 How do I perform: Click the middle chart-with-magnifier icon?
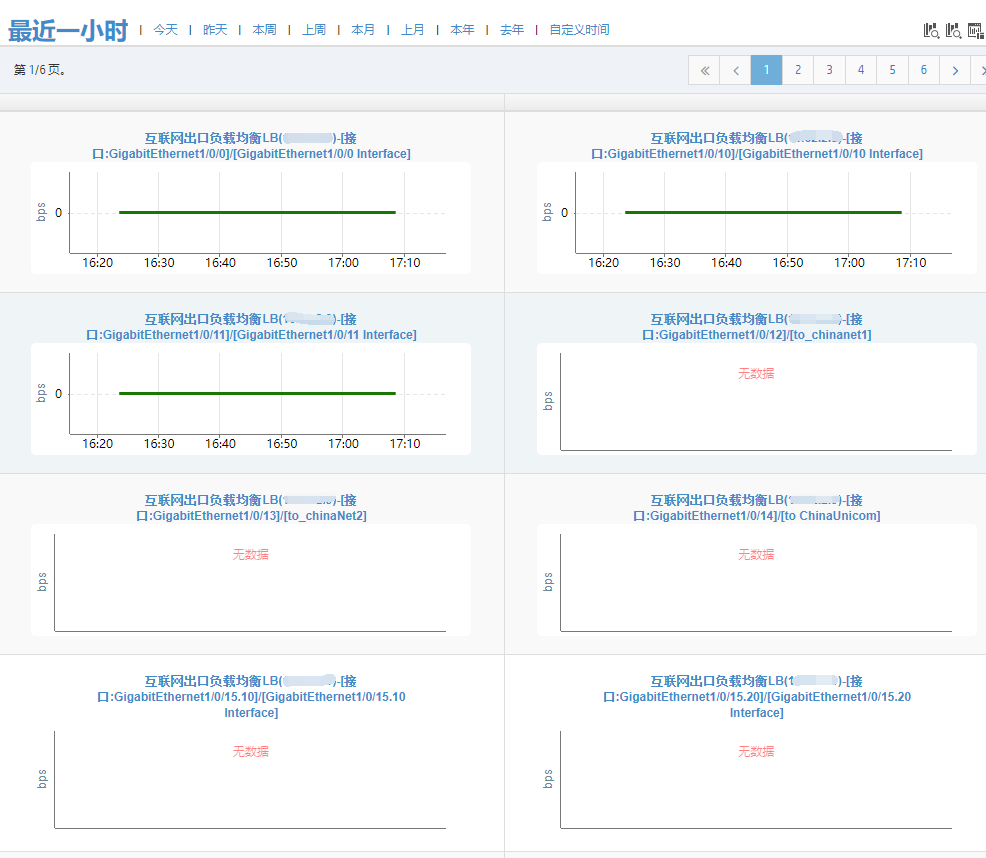click(x=953, y=30)
